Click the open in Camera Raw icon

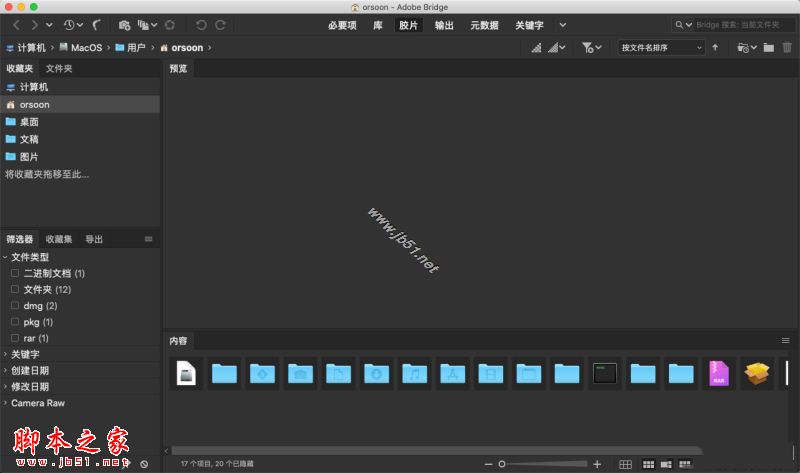point(170,25)
